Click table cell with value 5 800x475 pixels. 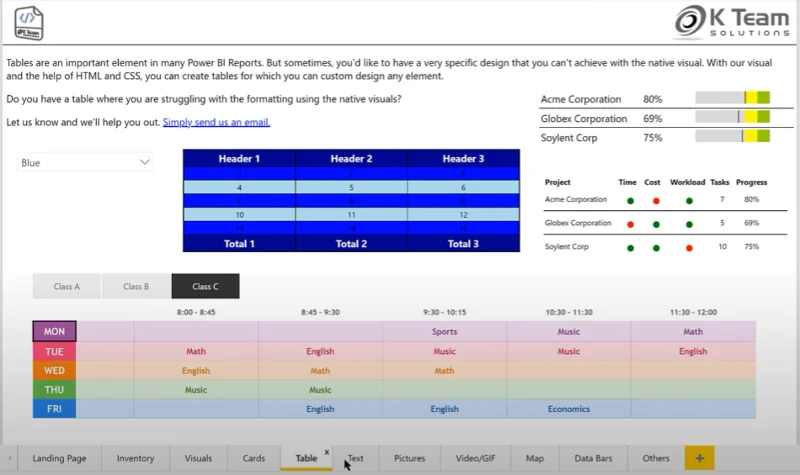click(x=352, y=187)
